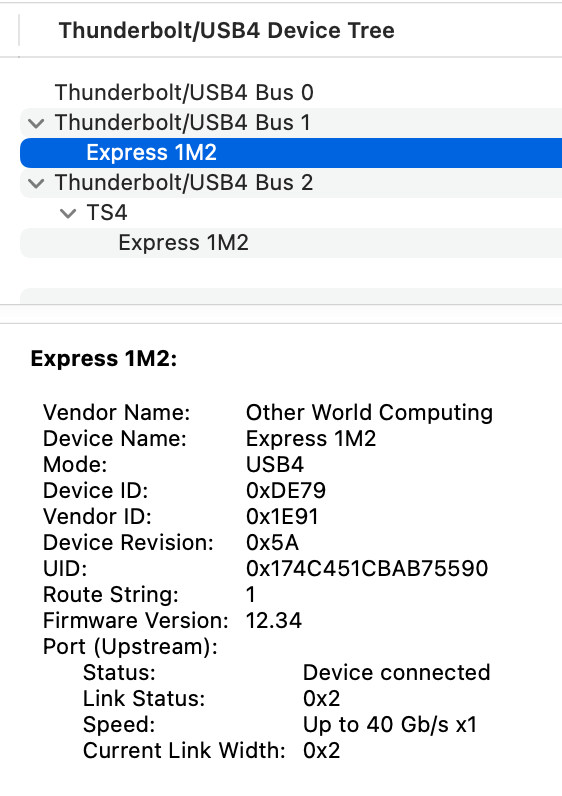Click the Mode: label
The image size is (562, 796).
click(x=75, y=465)
